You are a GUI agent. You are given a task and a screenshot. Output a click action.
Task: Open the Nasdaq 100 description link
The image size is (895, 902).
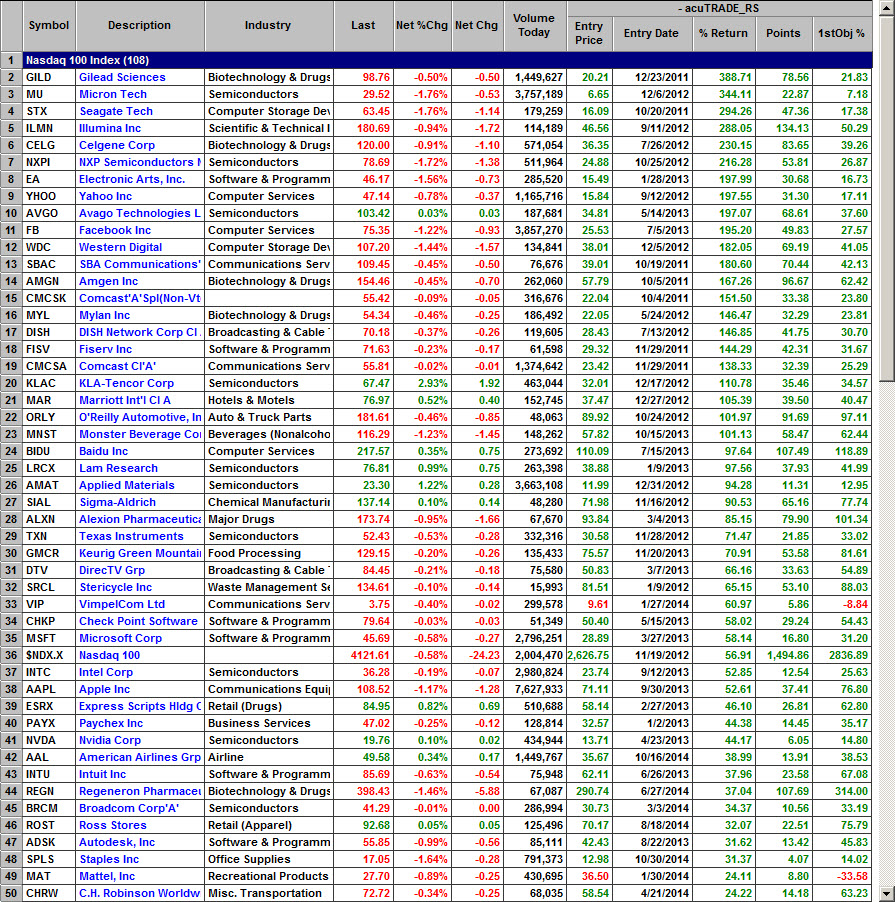109,655
